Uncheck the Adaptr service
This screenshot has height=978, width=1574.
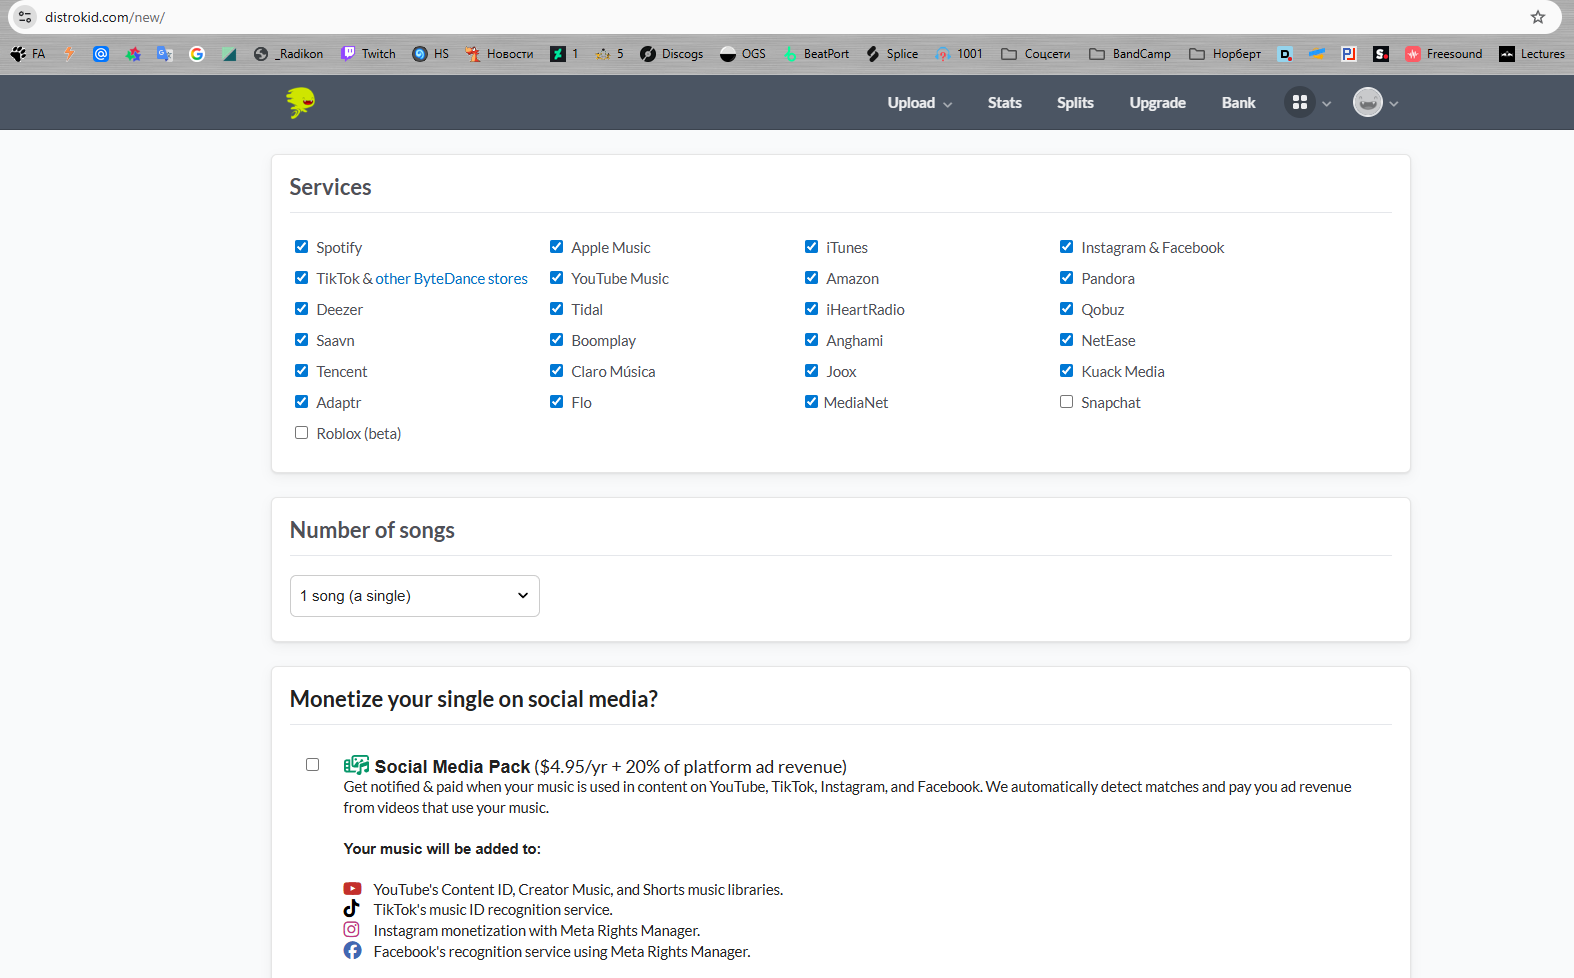(301, 402)
